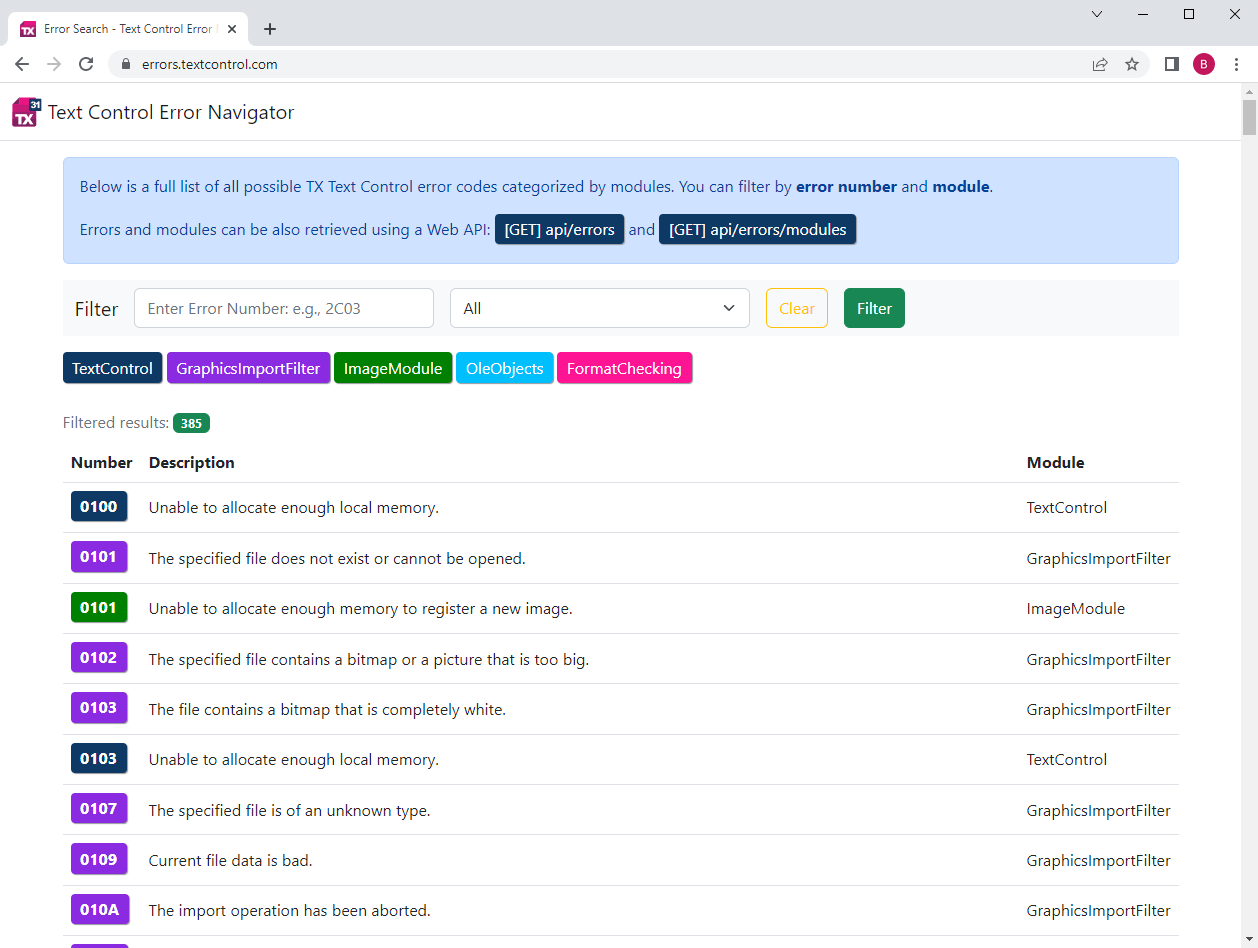Click green error badge 0101

[x=99, y=607]
